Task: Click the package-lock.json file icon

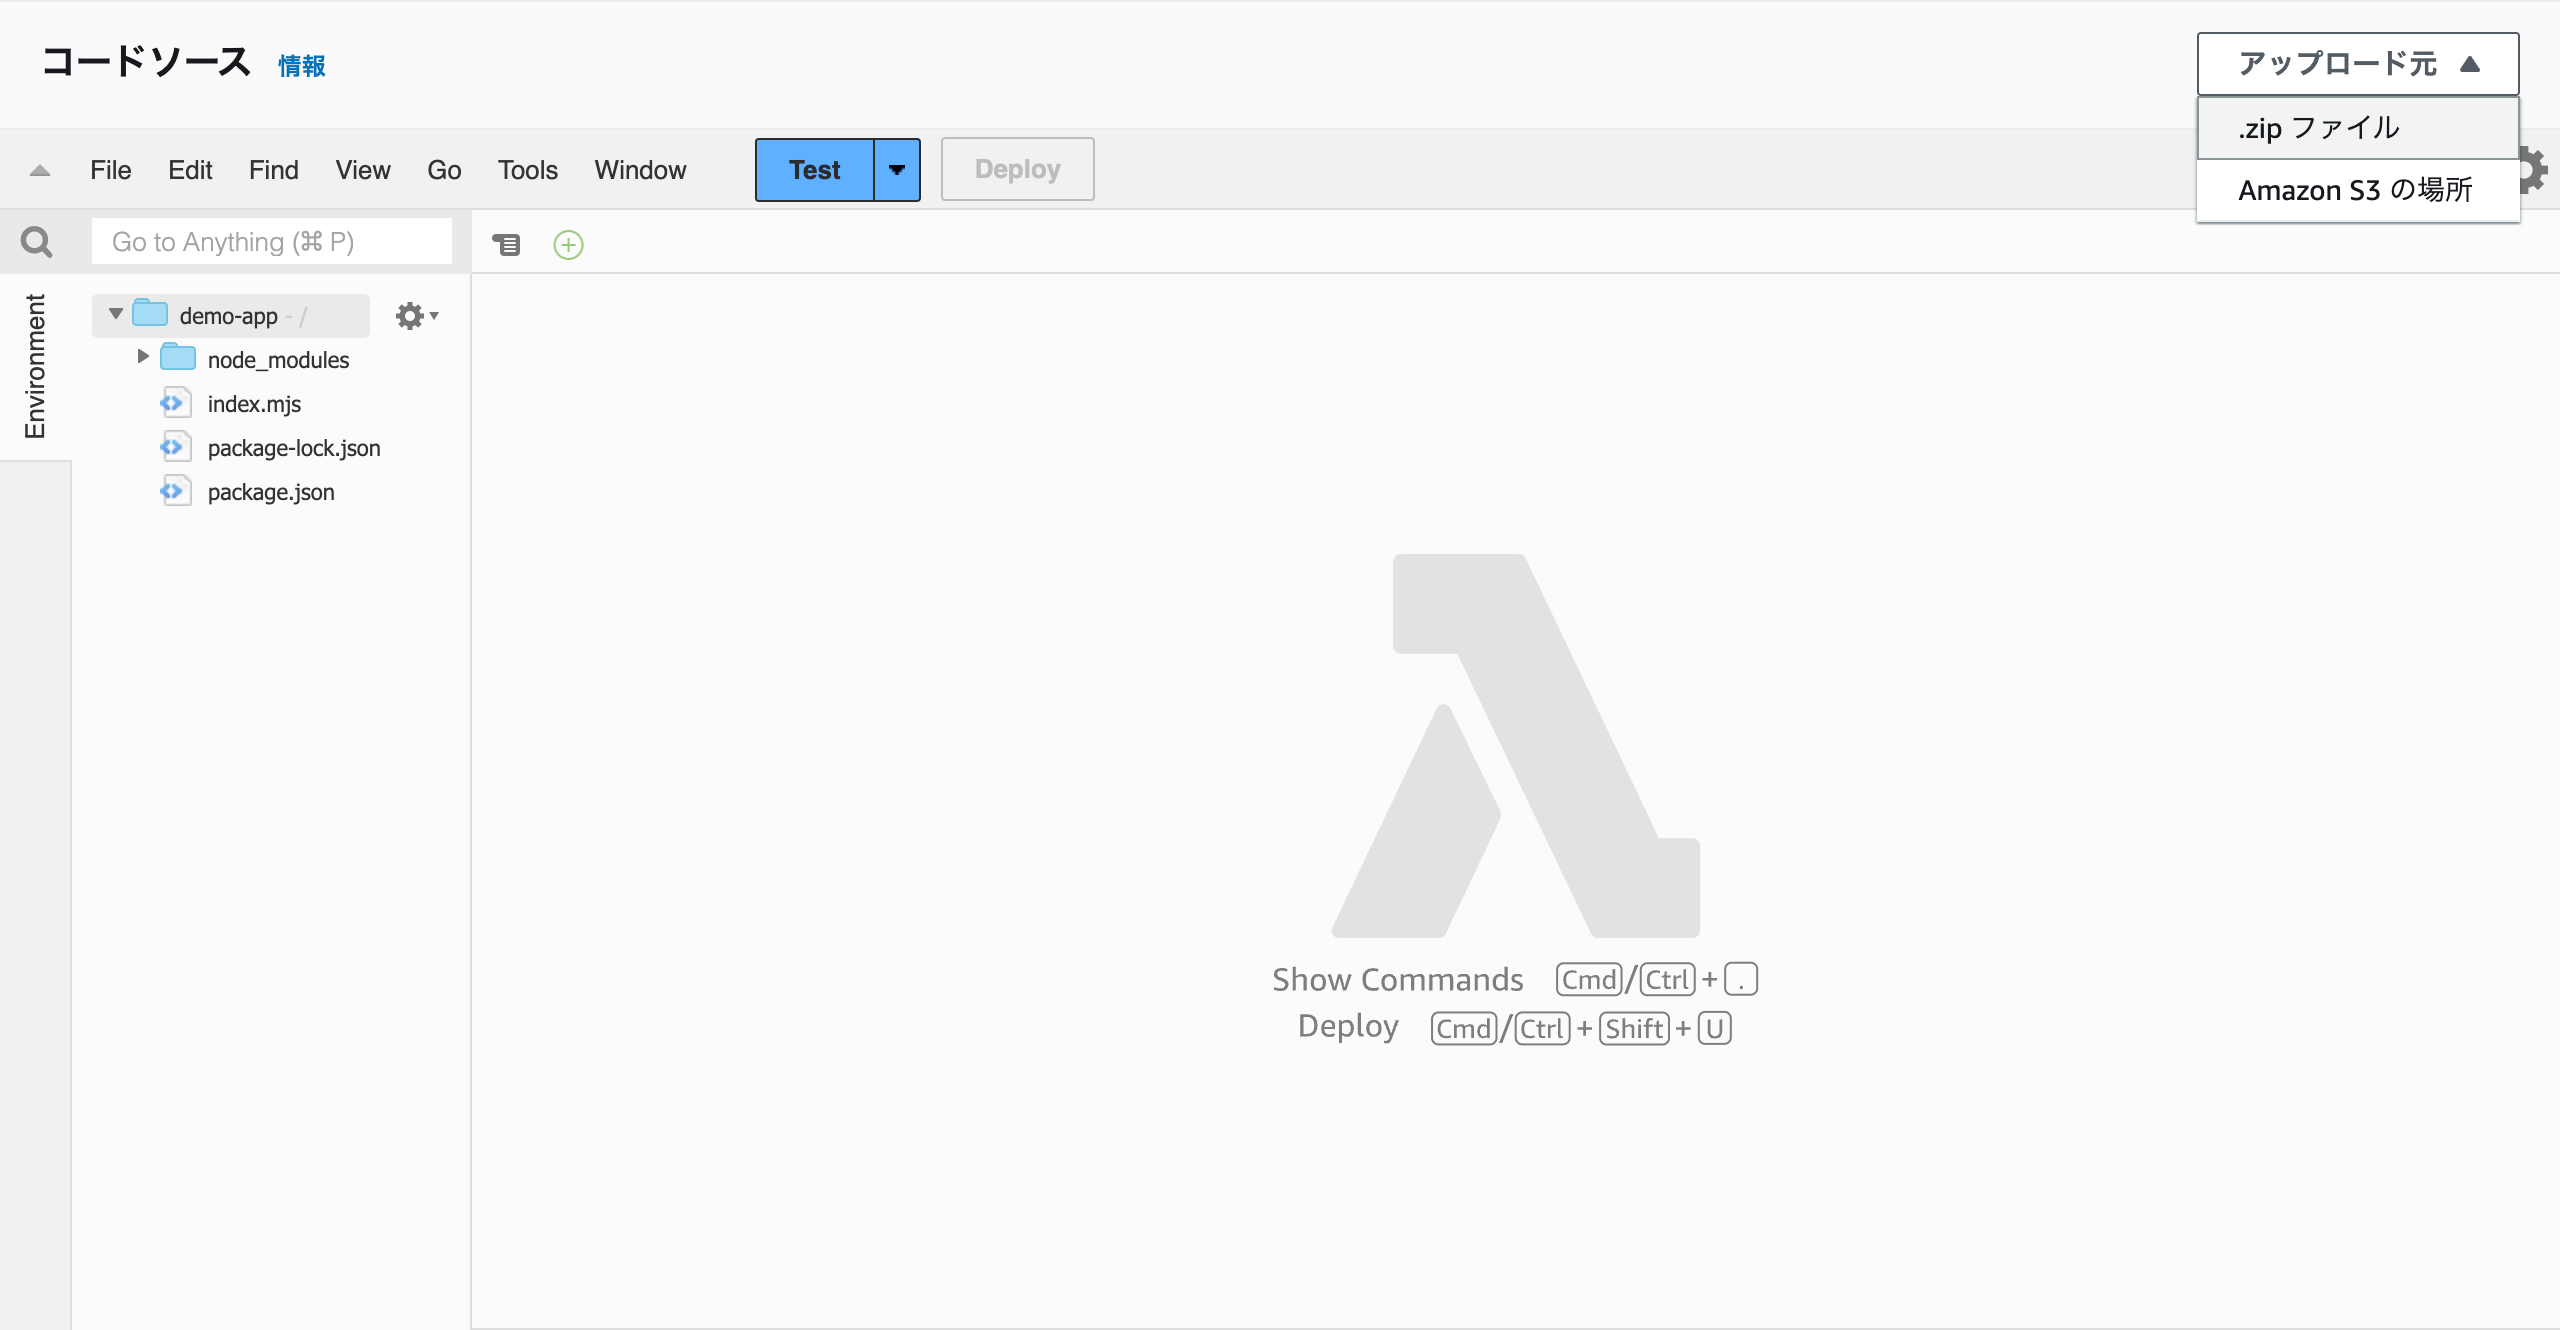Action: tap(175, 448)
